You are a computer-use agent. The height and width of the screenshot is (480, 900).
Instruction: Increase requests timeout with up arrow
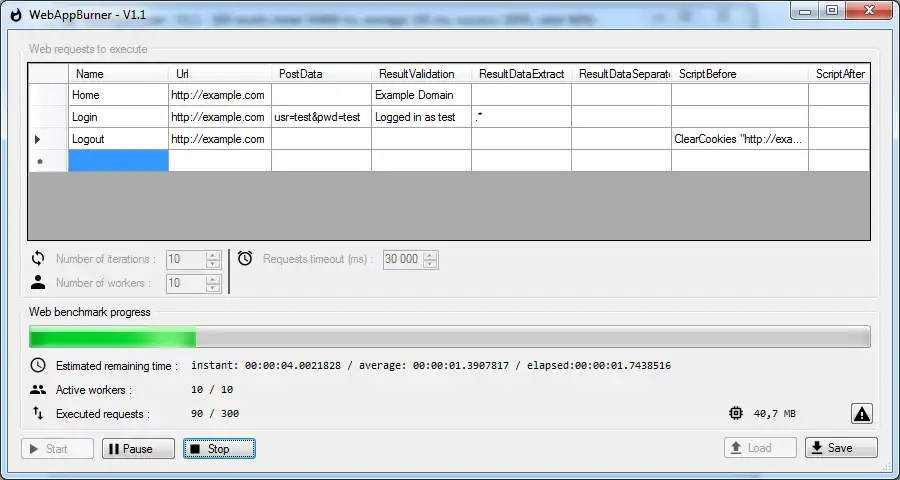click(x=430, y=256)
